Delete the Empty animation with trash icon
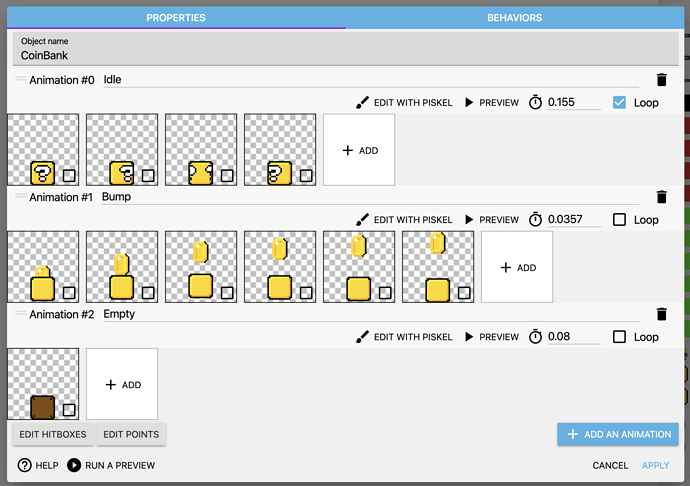Viewport: 690px width, 486px height. tap(661, 314)
